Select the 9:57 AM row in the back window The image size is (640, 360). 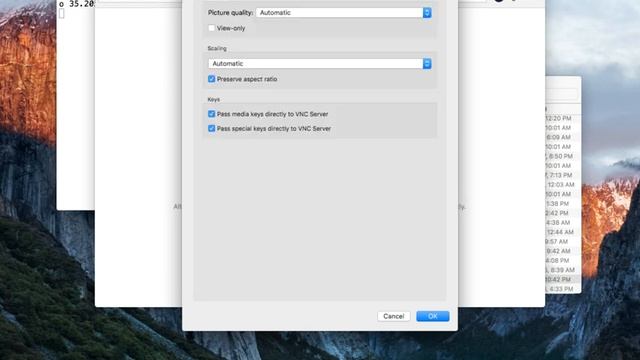563,242
